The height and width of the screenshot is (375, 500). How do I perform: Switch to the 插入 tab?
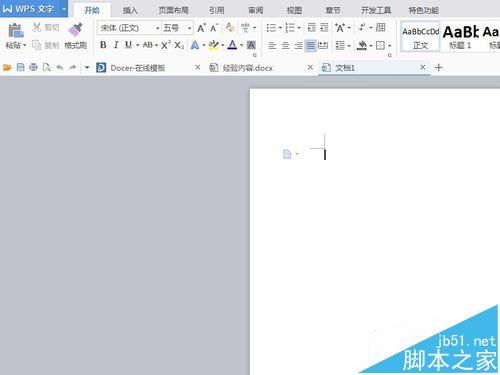point(130,10)
